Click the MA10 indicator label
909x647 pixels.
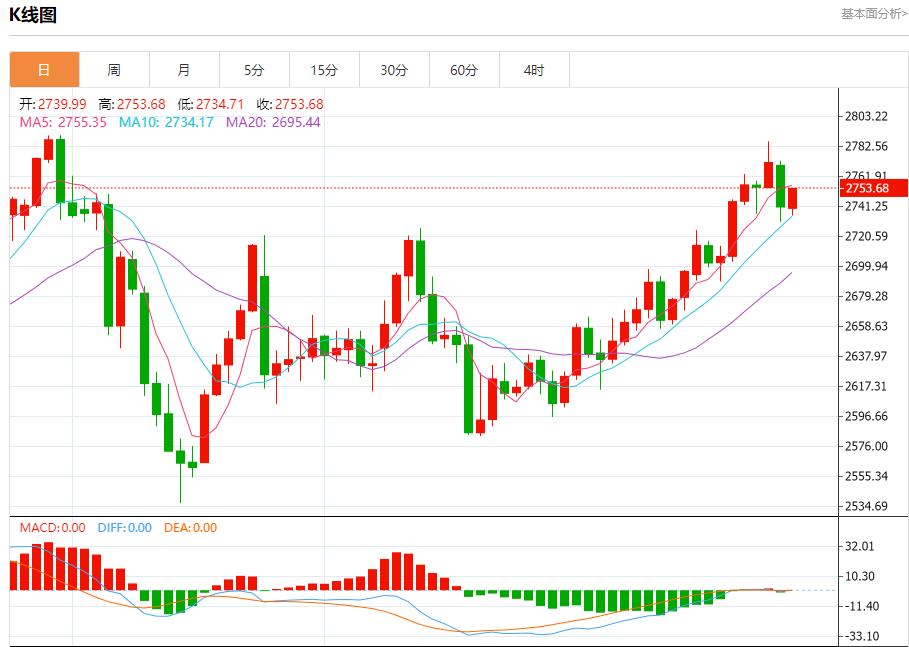[166, 122]
